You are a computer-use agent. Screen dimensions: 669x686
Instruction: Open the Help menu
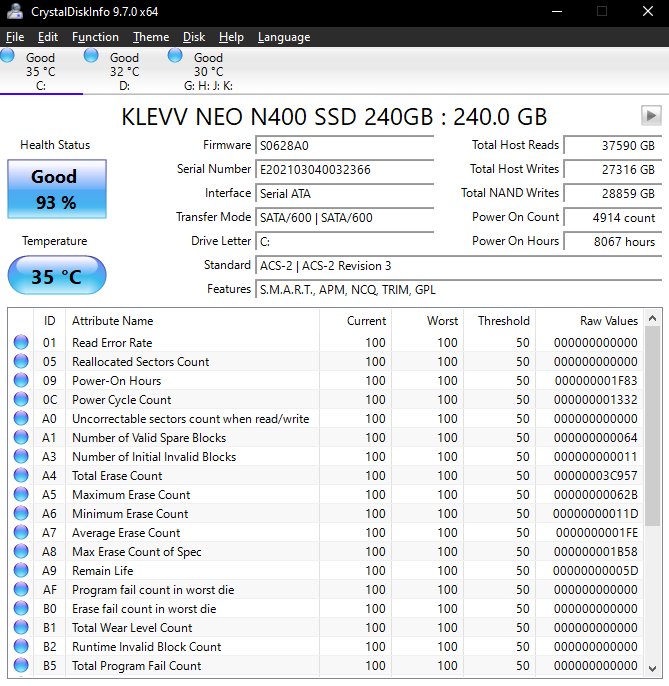pyautogui.click(x=231, y=37)
